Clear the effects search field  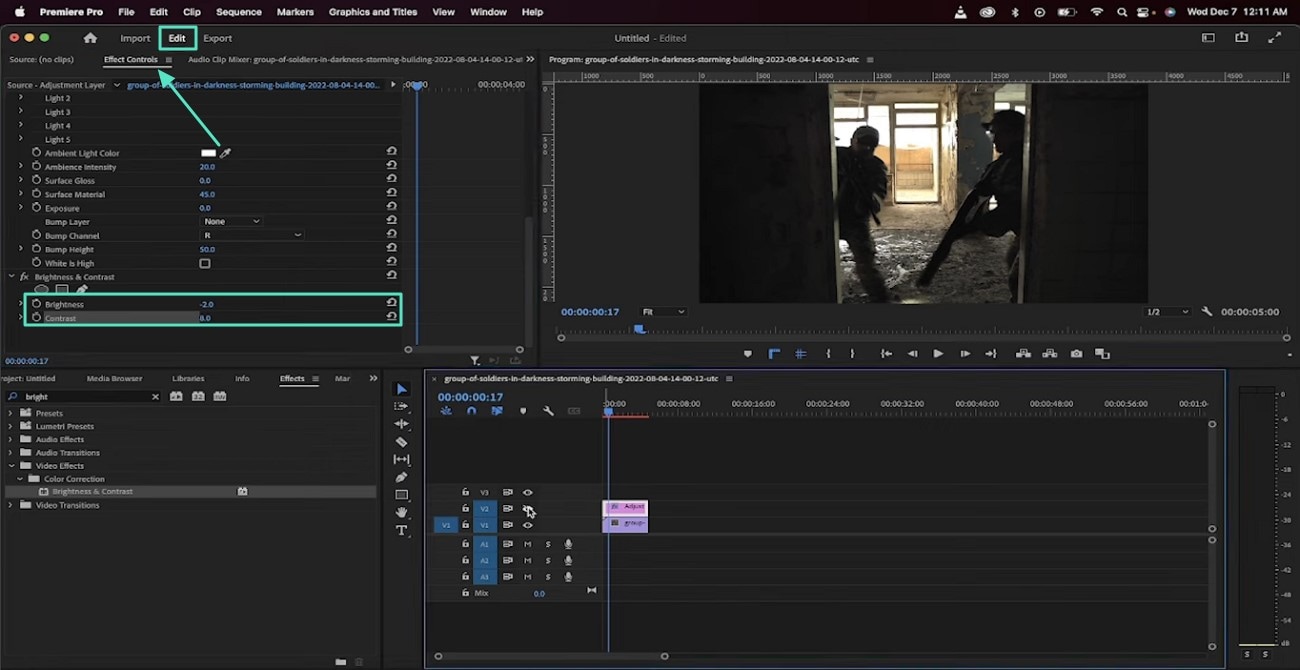coord(155,397)
